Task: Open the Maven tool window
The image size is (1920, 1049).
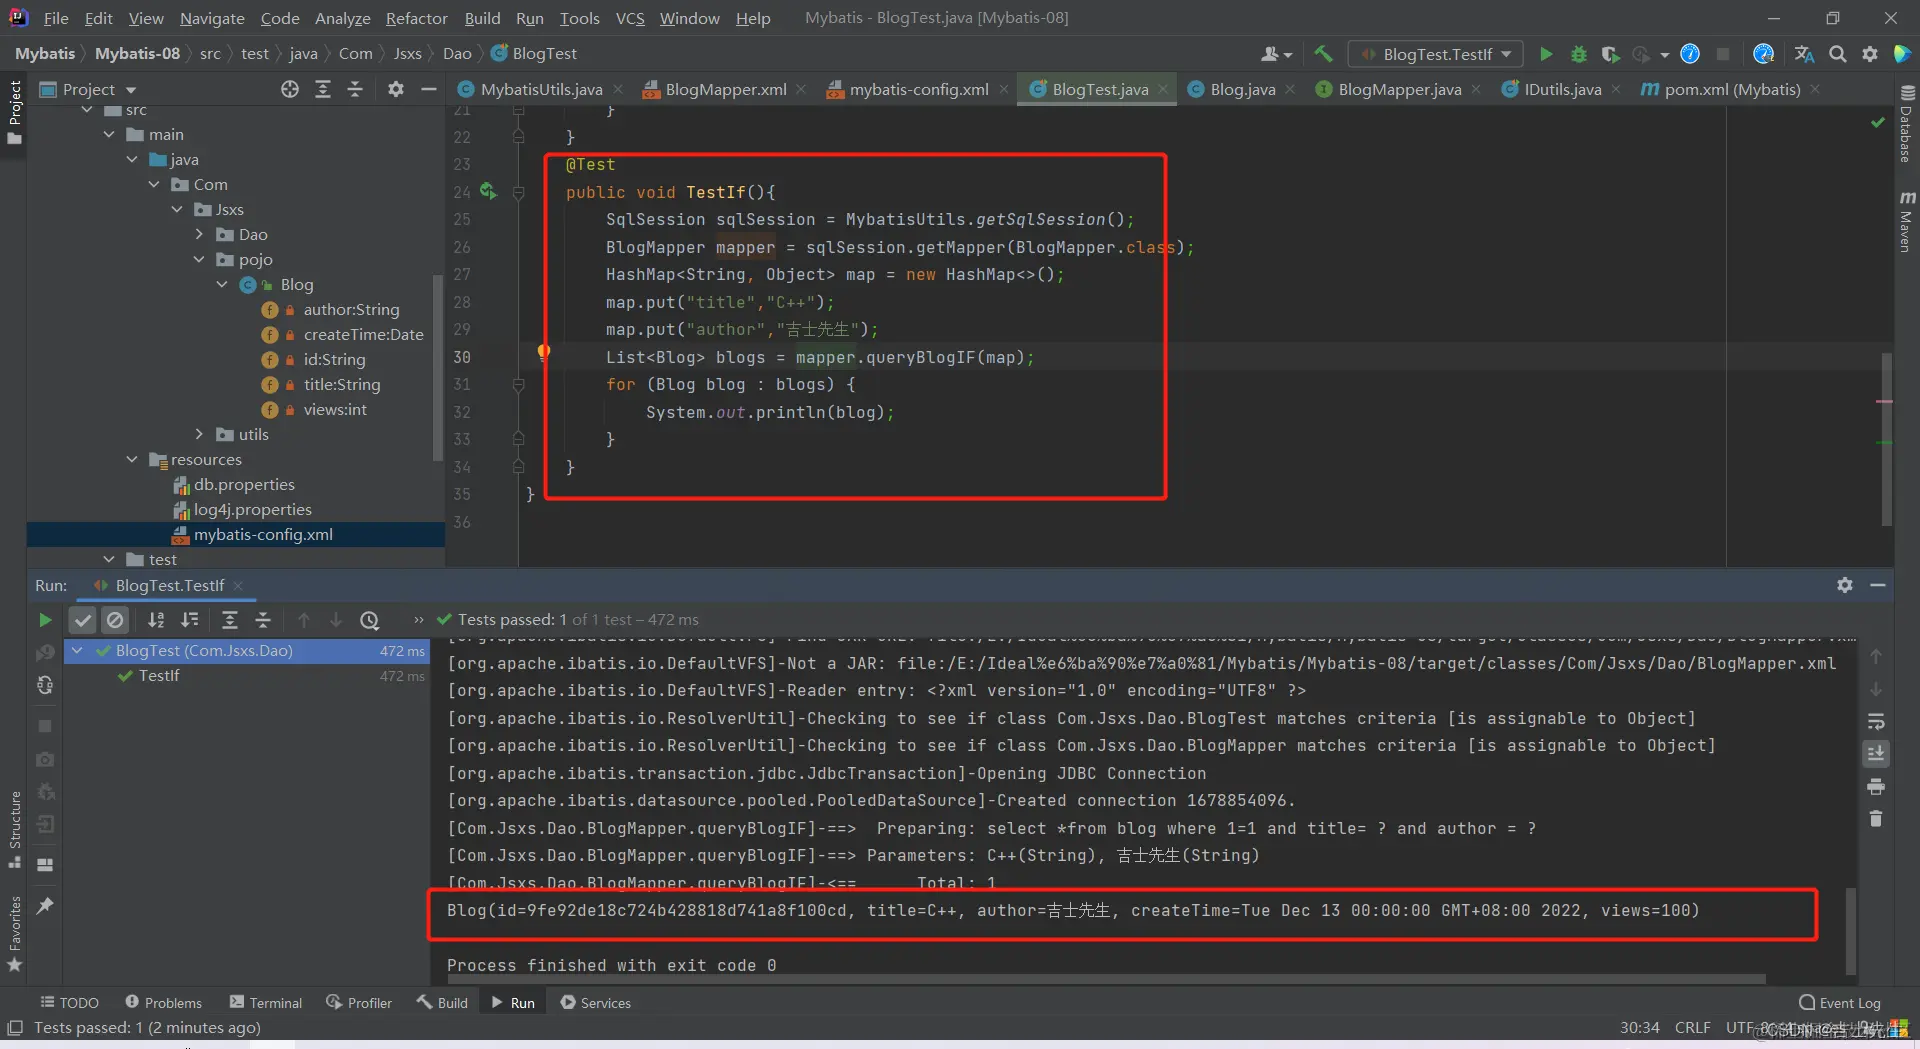Action: click(x=1907, y=221)
